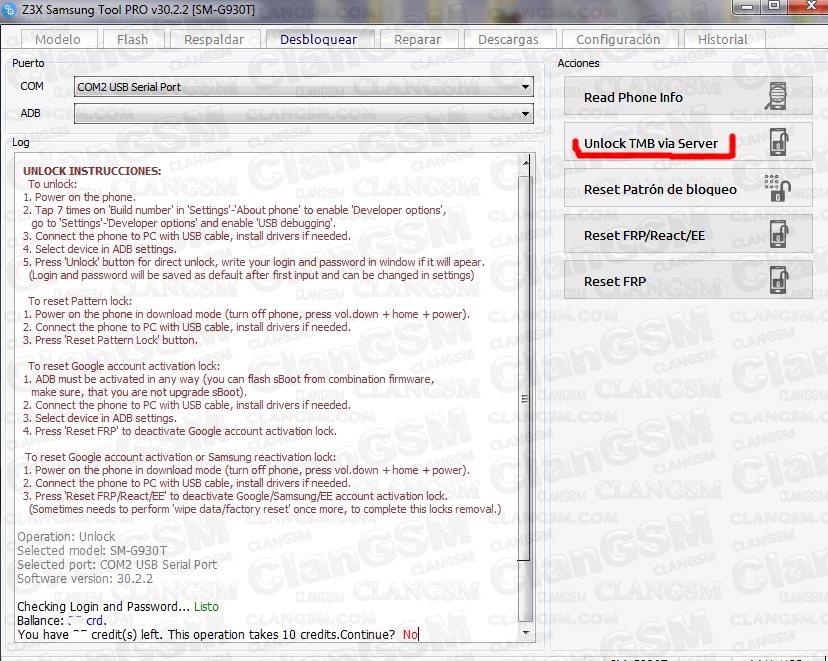Minimize the Z3X Samsung Tool window

(747, 6)
